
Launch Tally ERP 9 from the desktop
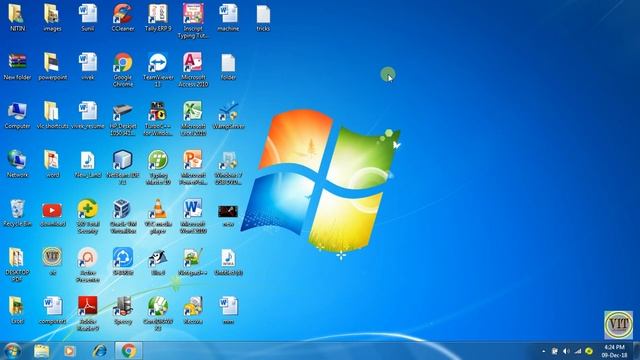click(x=158, y=17)
